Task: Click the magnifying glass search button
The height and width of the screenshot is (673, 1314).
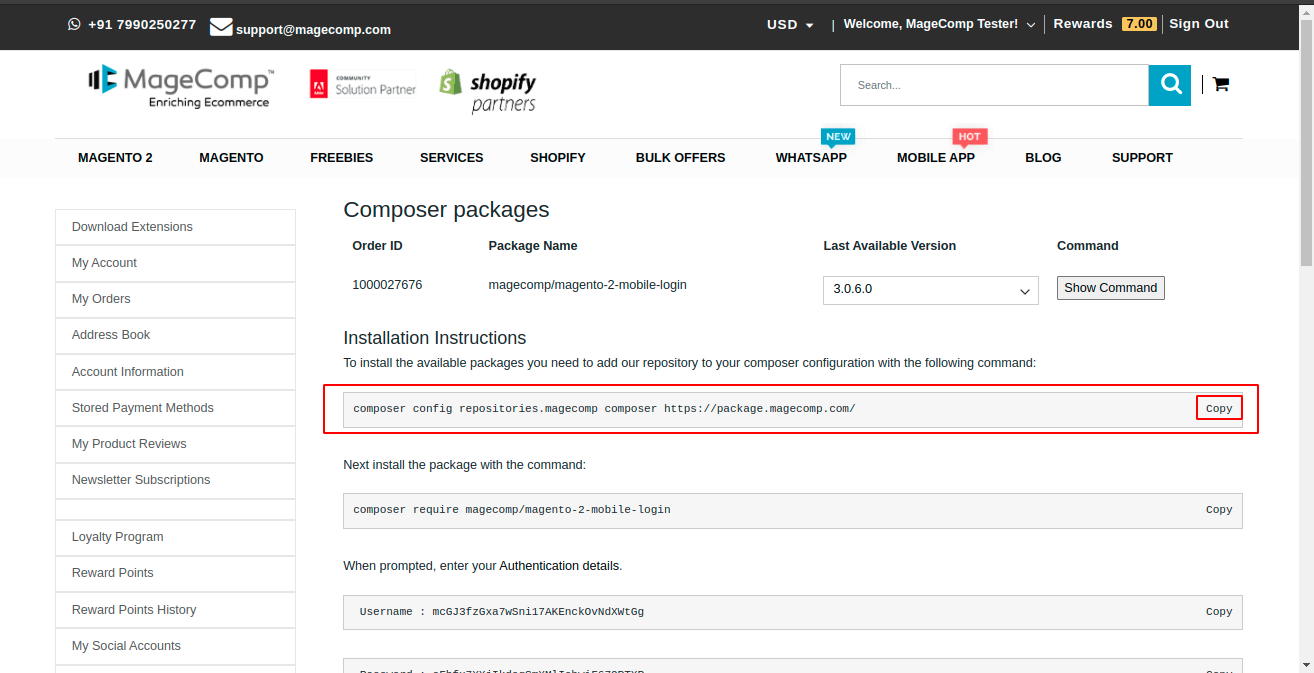Action: click(x=1169, y=85)
